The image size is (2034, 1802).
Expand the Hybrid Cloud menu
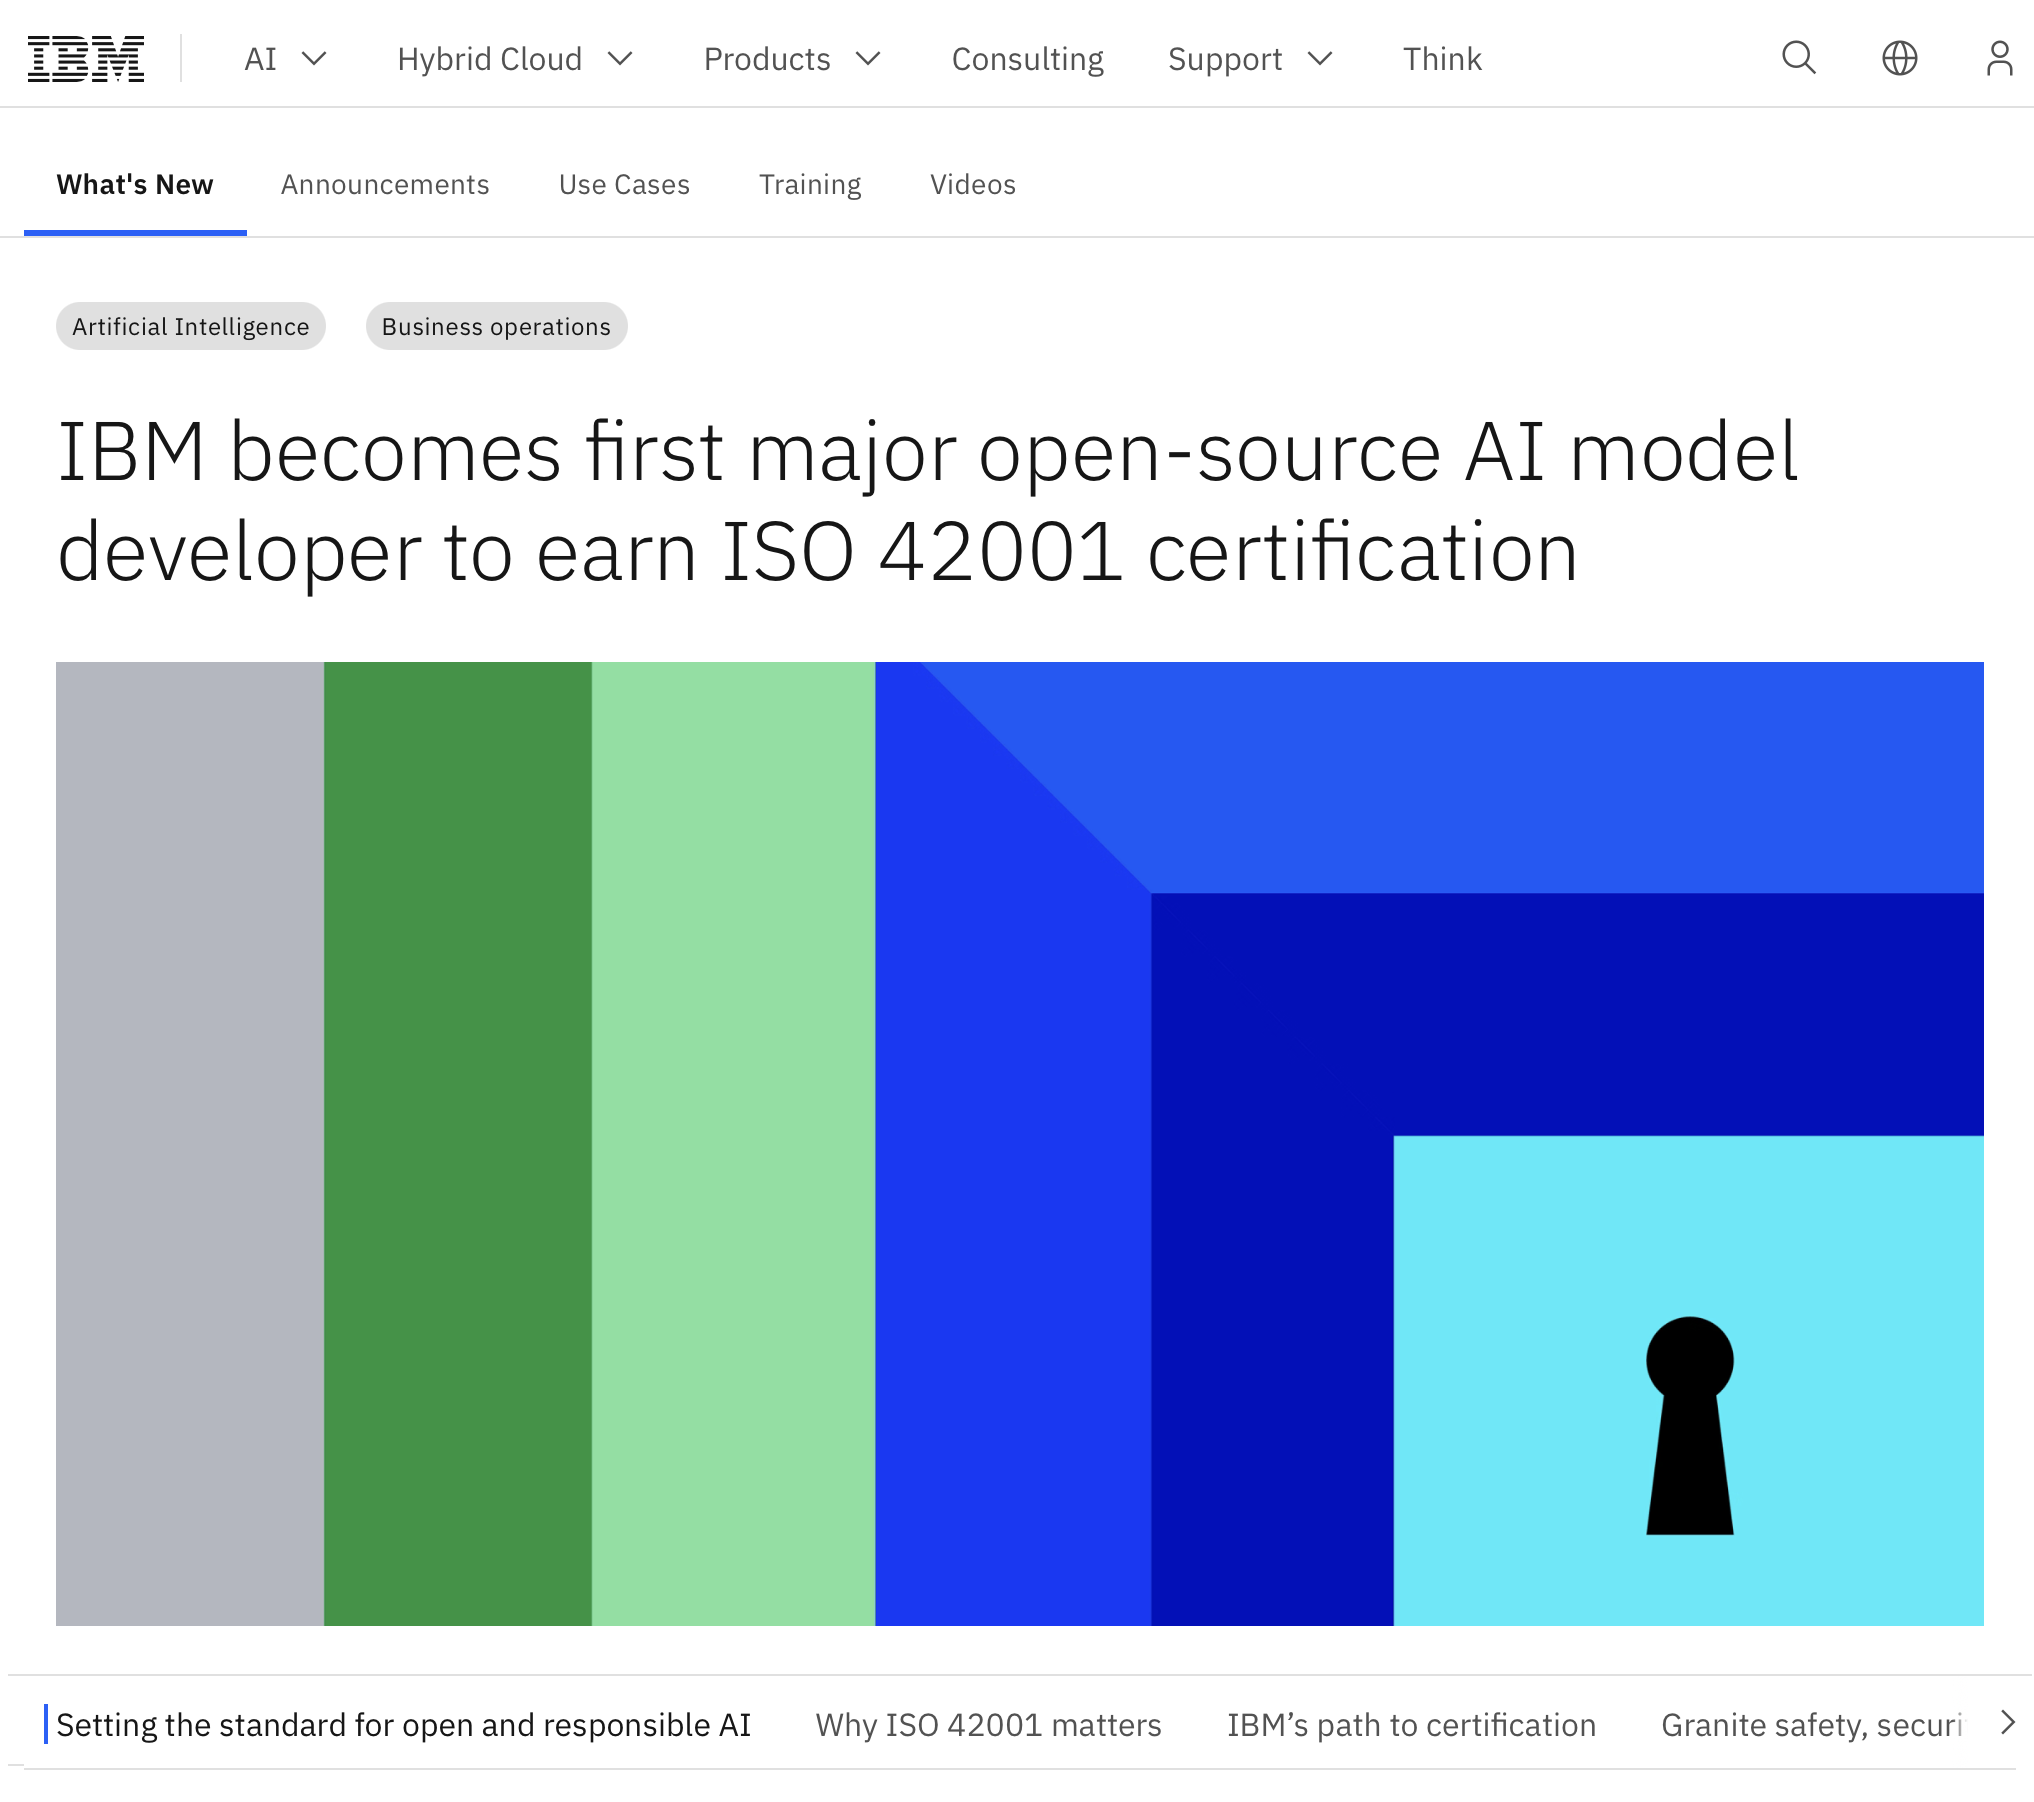[514, 59]
